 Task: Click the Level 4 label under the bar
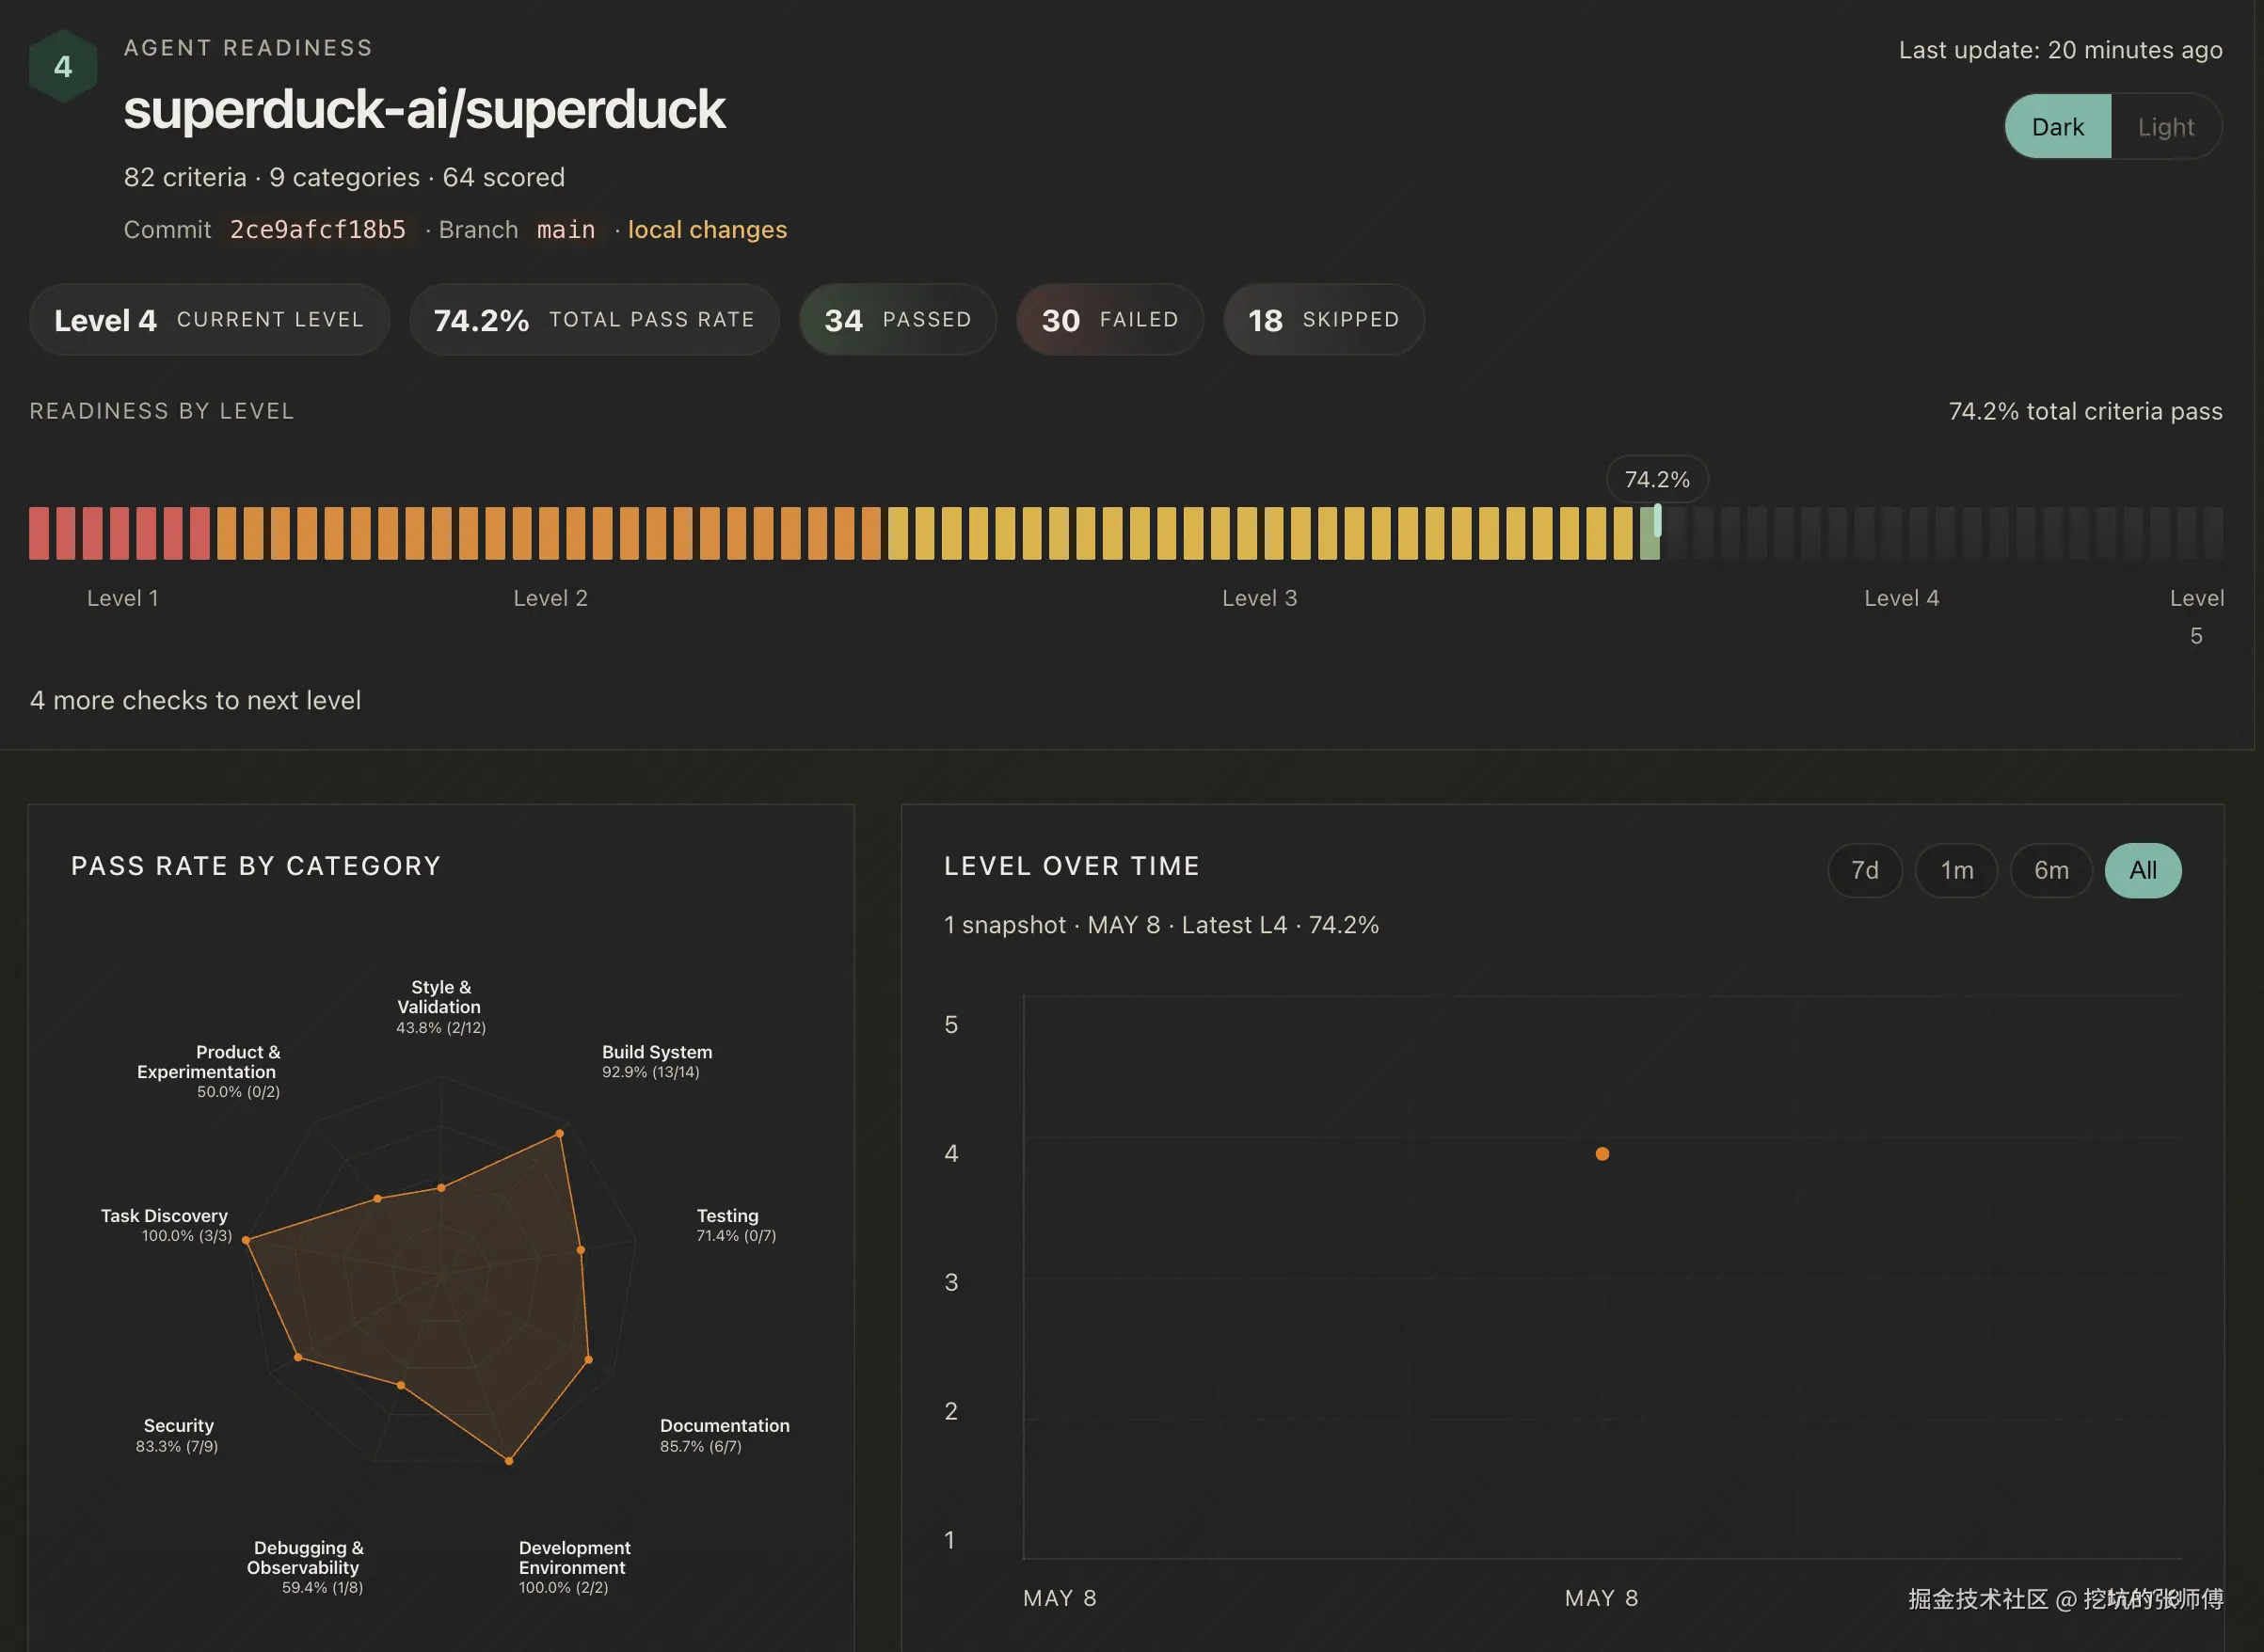[x=1901, y=598]
